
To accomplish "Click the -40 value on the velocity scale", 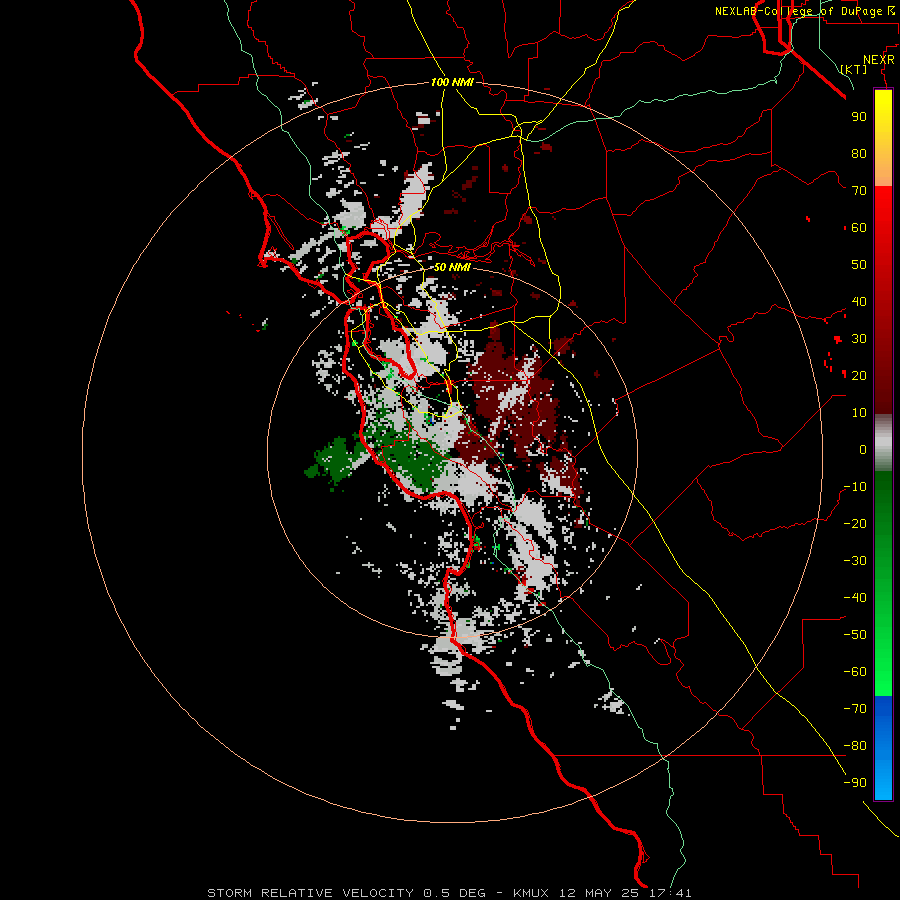I will point(855,598).
